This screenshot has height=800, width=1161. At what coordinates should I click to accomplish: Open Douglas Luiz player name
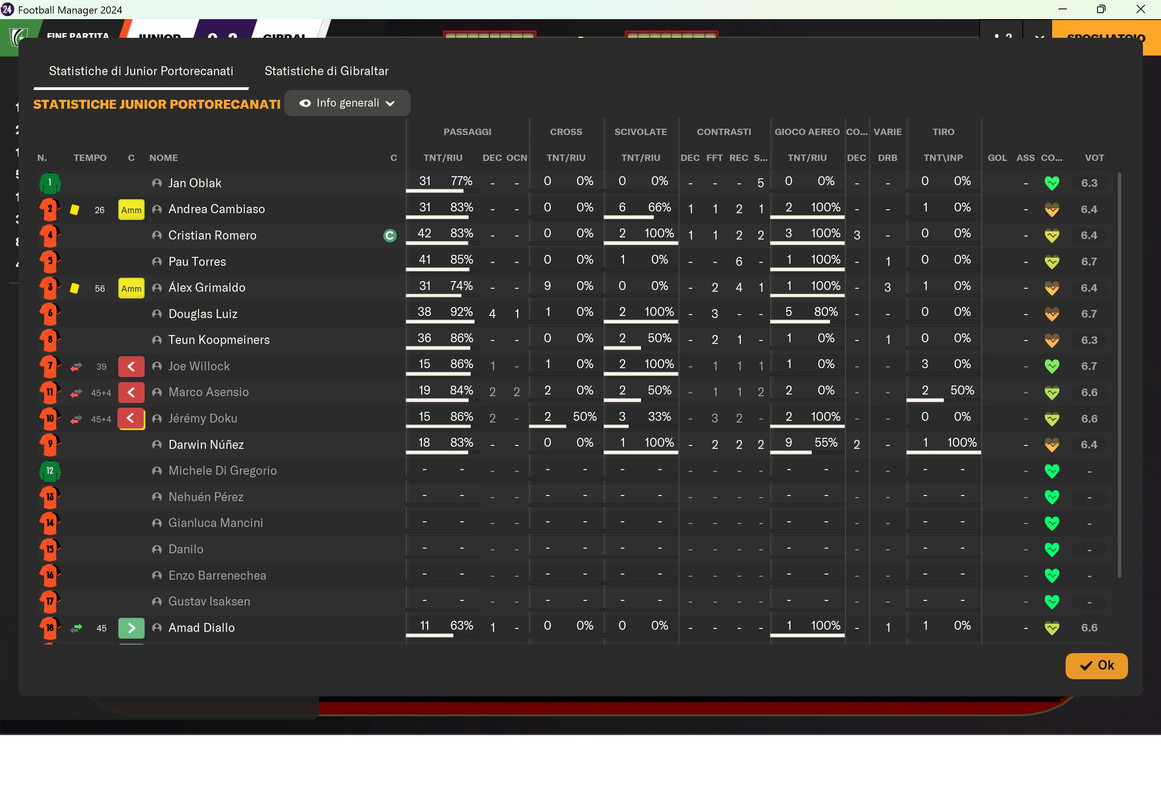pyautogui.click(x=203, y=314)
